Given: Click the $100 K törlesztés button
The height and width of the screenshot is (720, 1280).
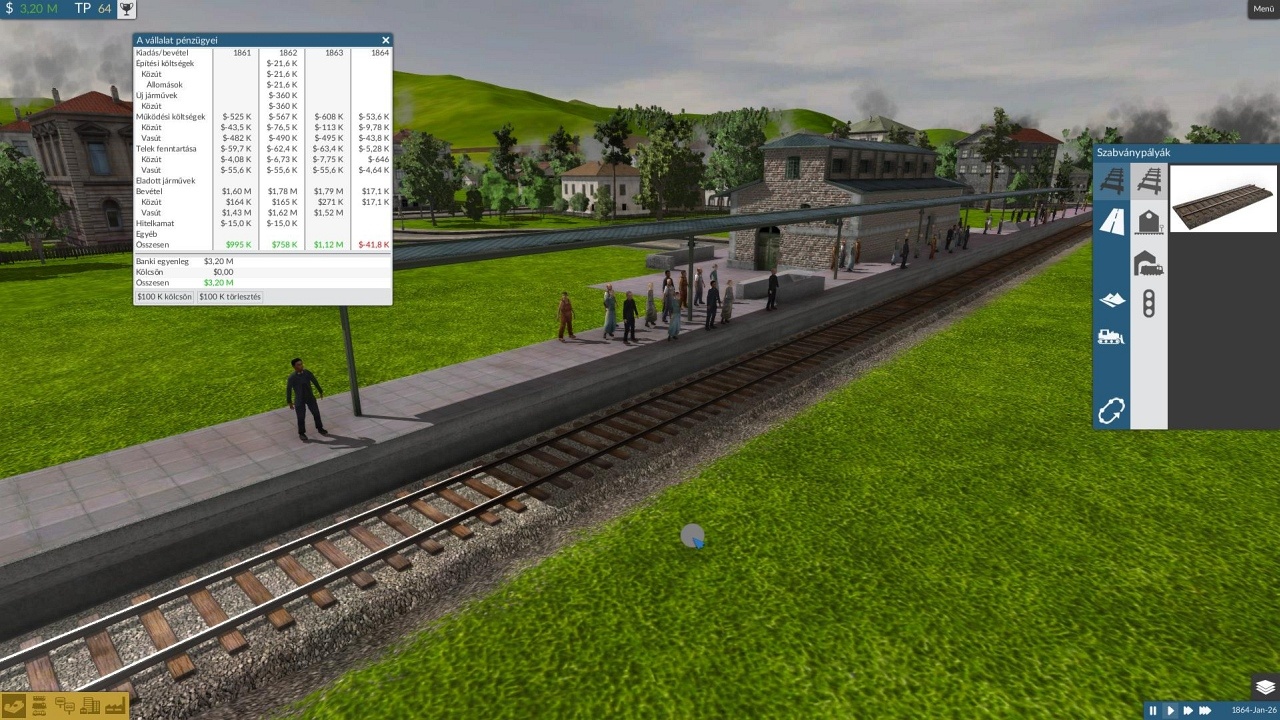Looking at the screenshot, I should (230, 297).
